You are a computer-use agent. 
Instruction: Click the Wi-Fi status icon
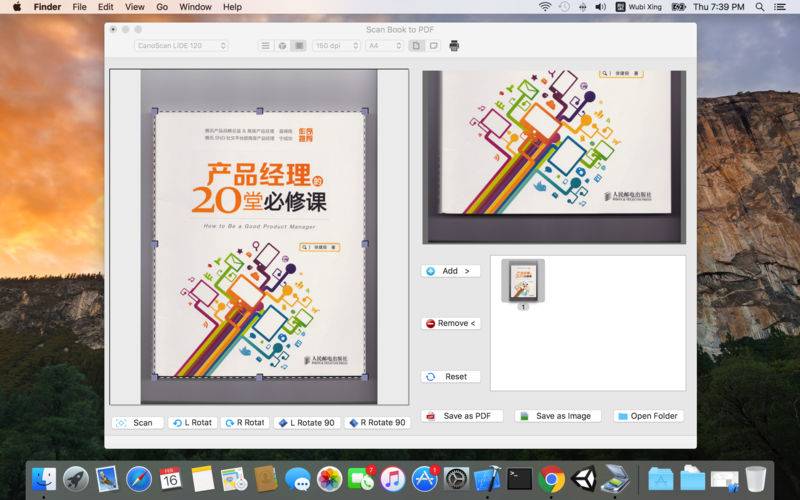coord(545,7)
